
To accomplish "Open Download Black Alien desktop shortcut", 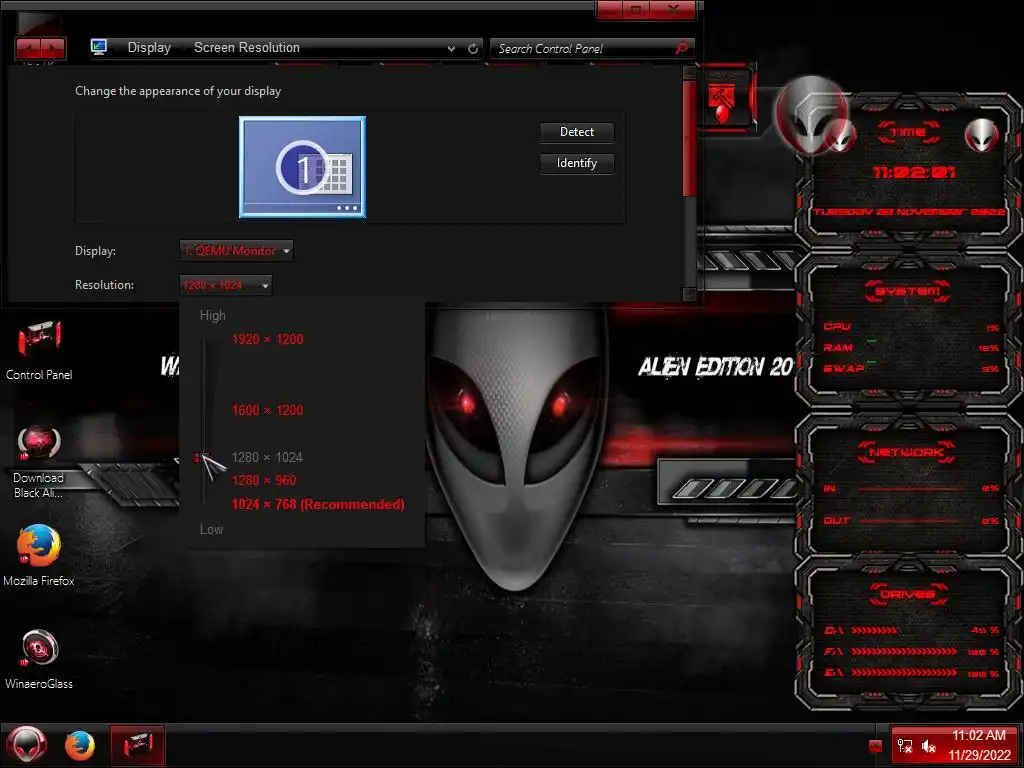I will (x=39, y=461).
